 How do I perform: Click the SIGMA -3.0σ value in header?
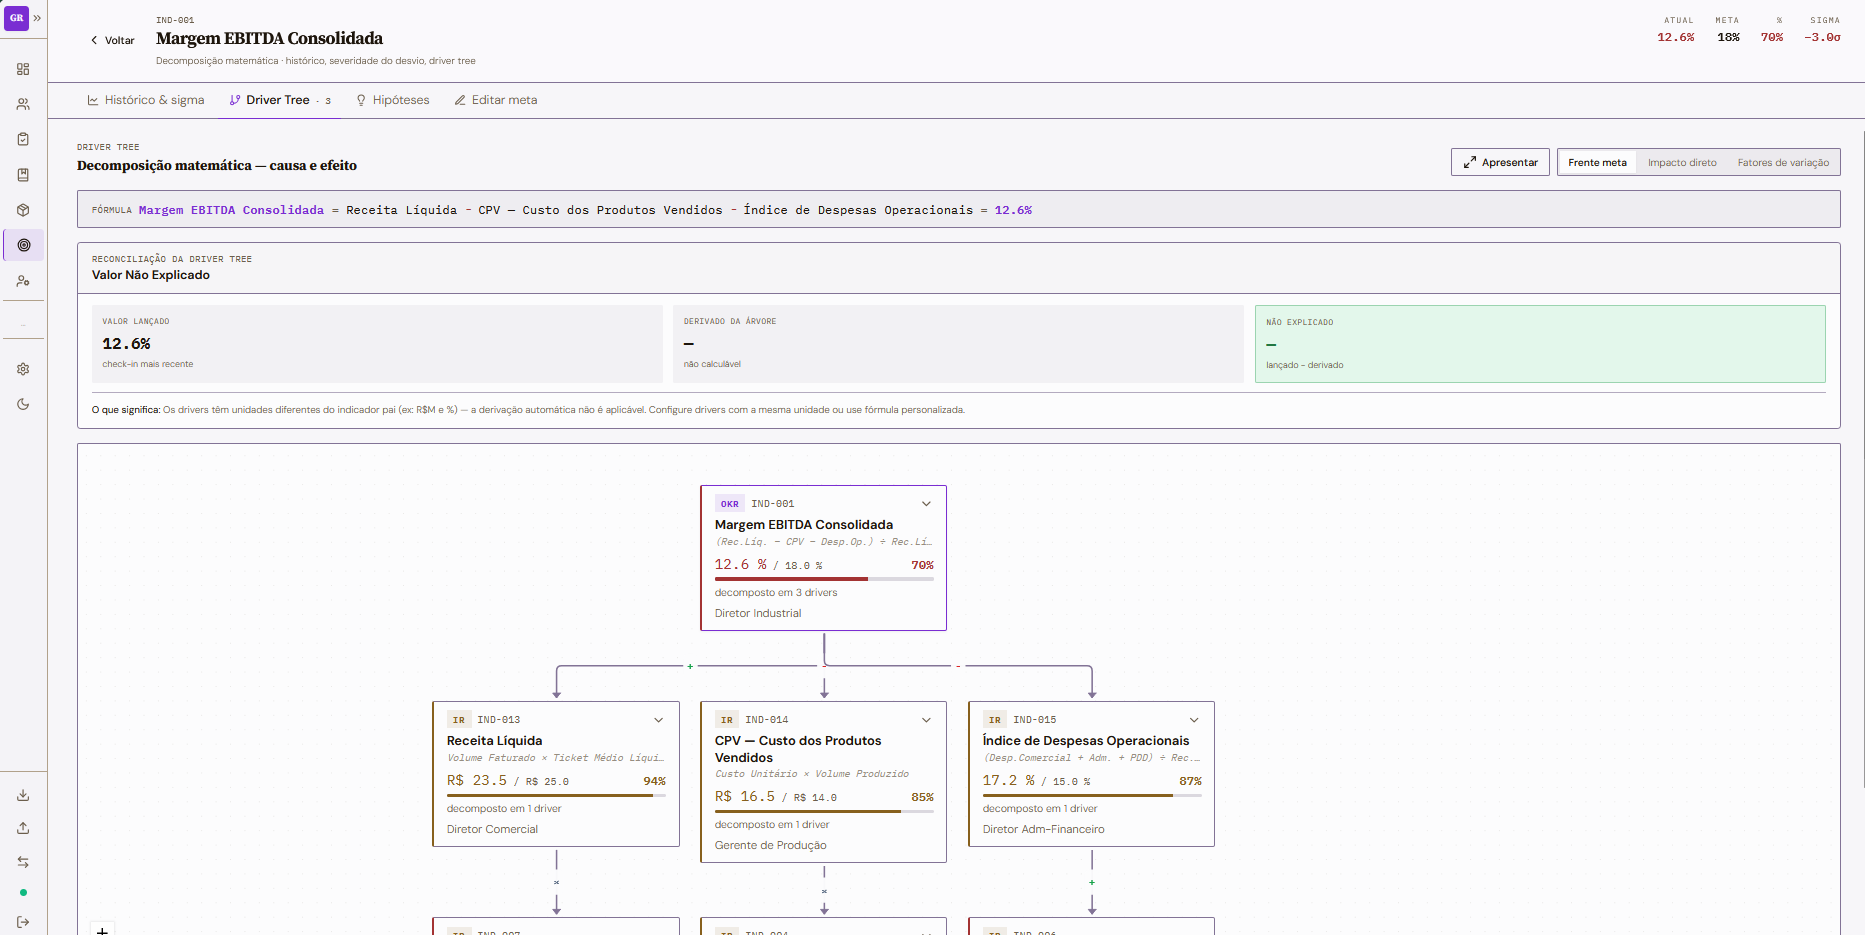pyautogui.click(x=1822, y=37)
